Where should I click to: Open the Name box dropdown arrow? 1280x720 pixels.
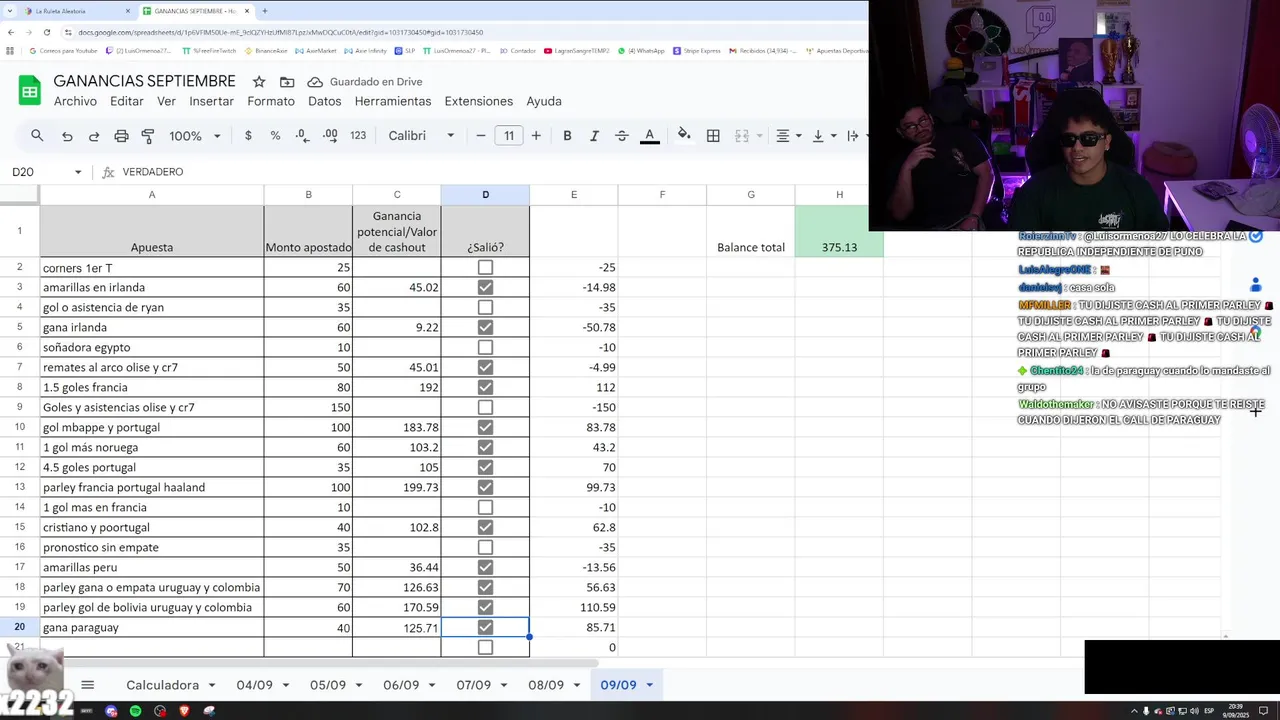(78, 172)
